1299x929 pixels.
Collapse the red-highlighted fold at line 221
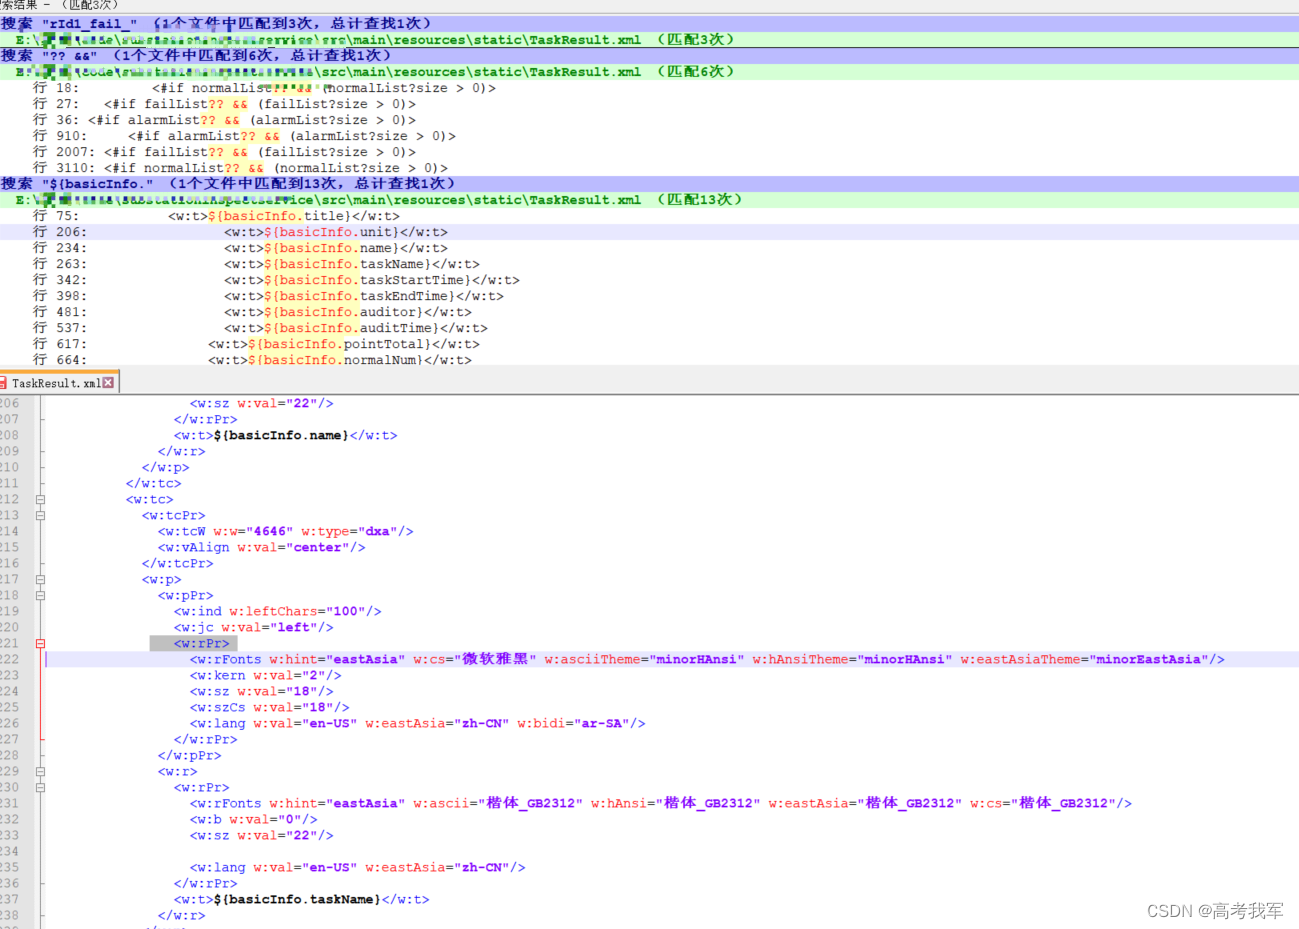(x=40, y=643)
